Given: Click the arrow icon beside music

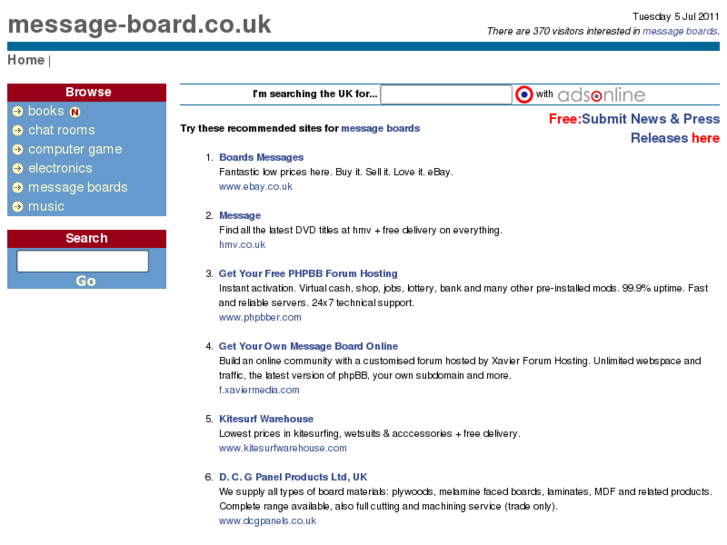Looking at the screenshot, I should point(18,206).
